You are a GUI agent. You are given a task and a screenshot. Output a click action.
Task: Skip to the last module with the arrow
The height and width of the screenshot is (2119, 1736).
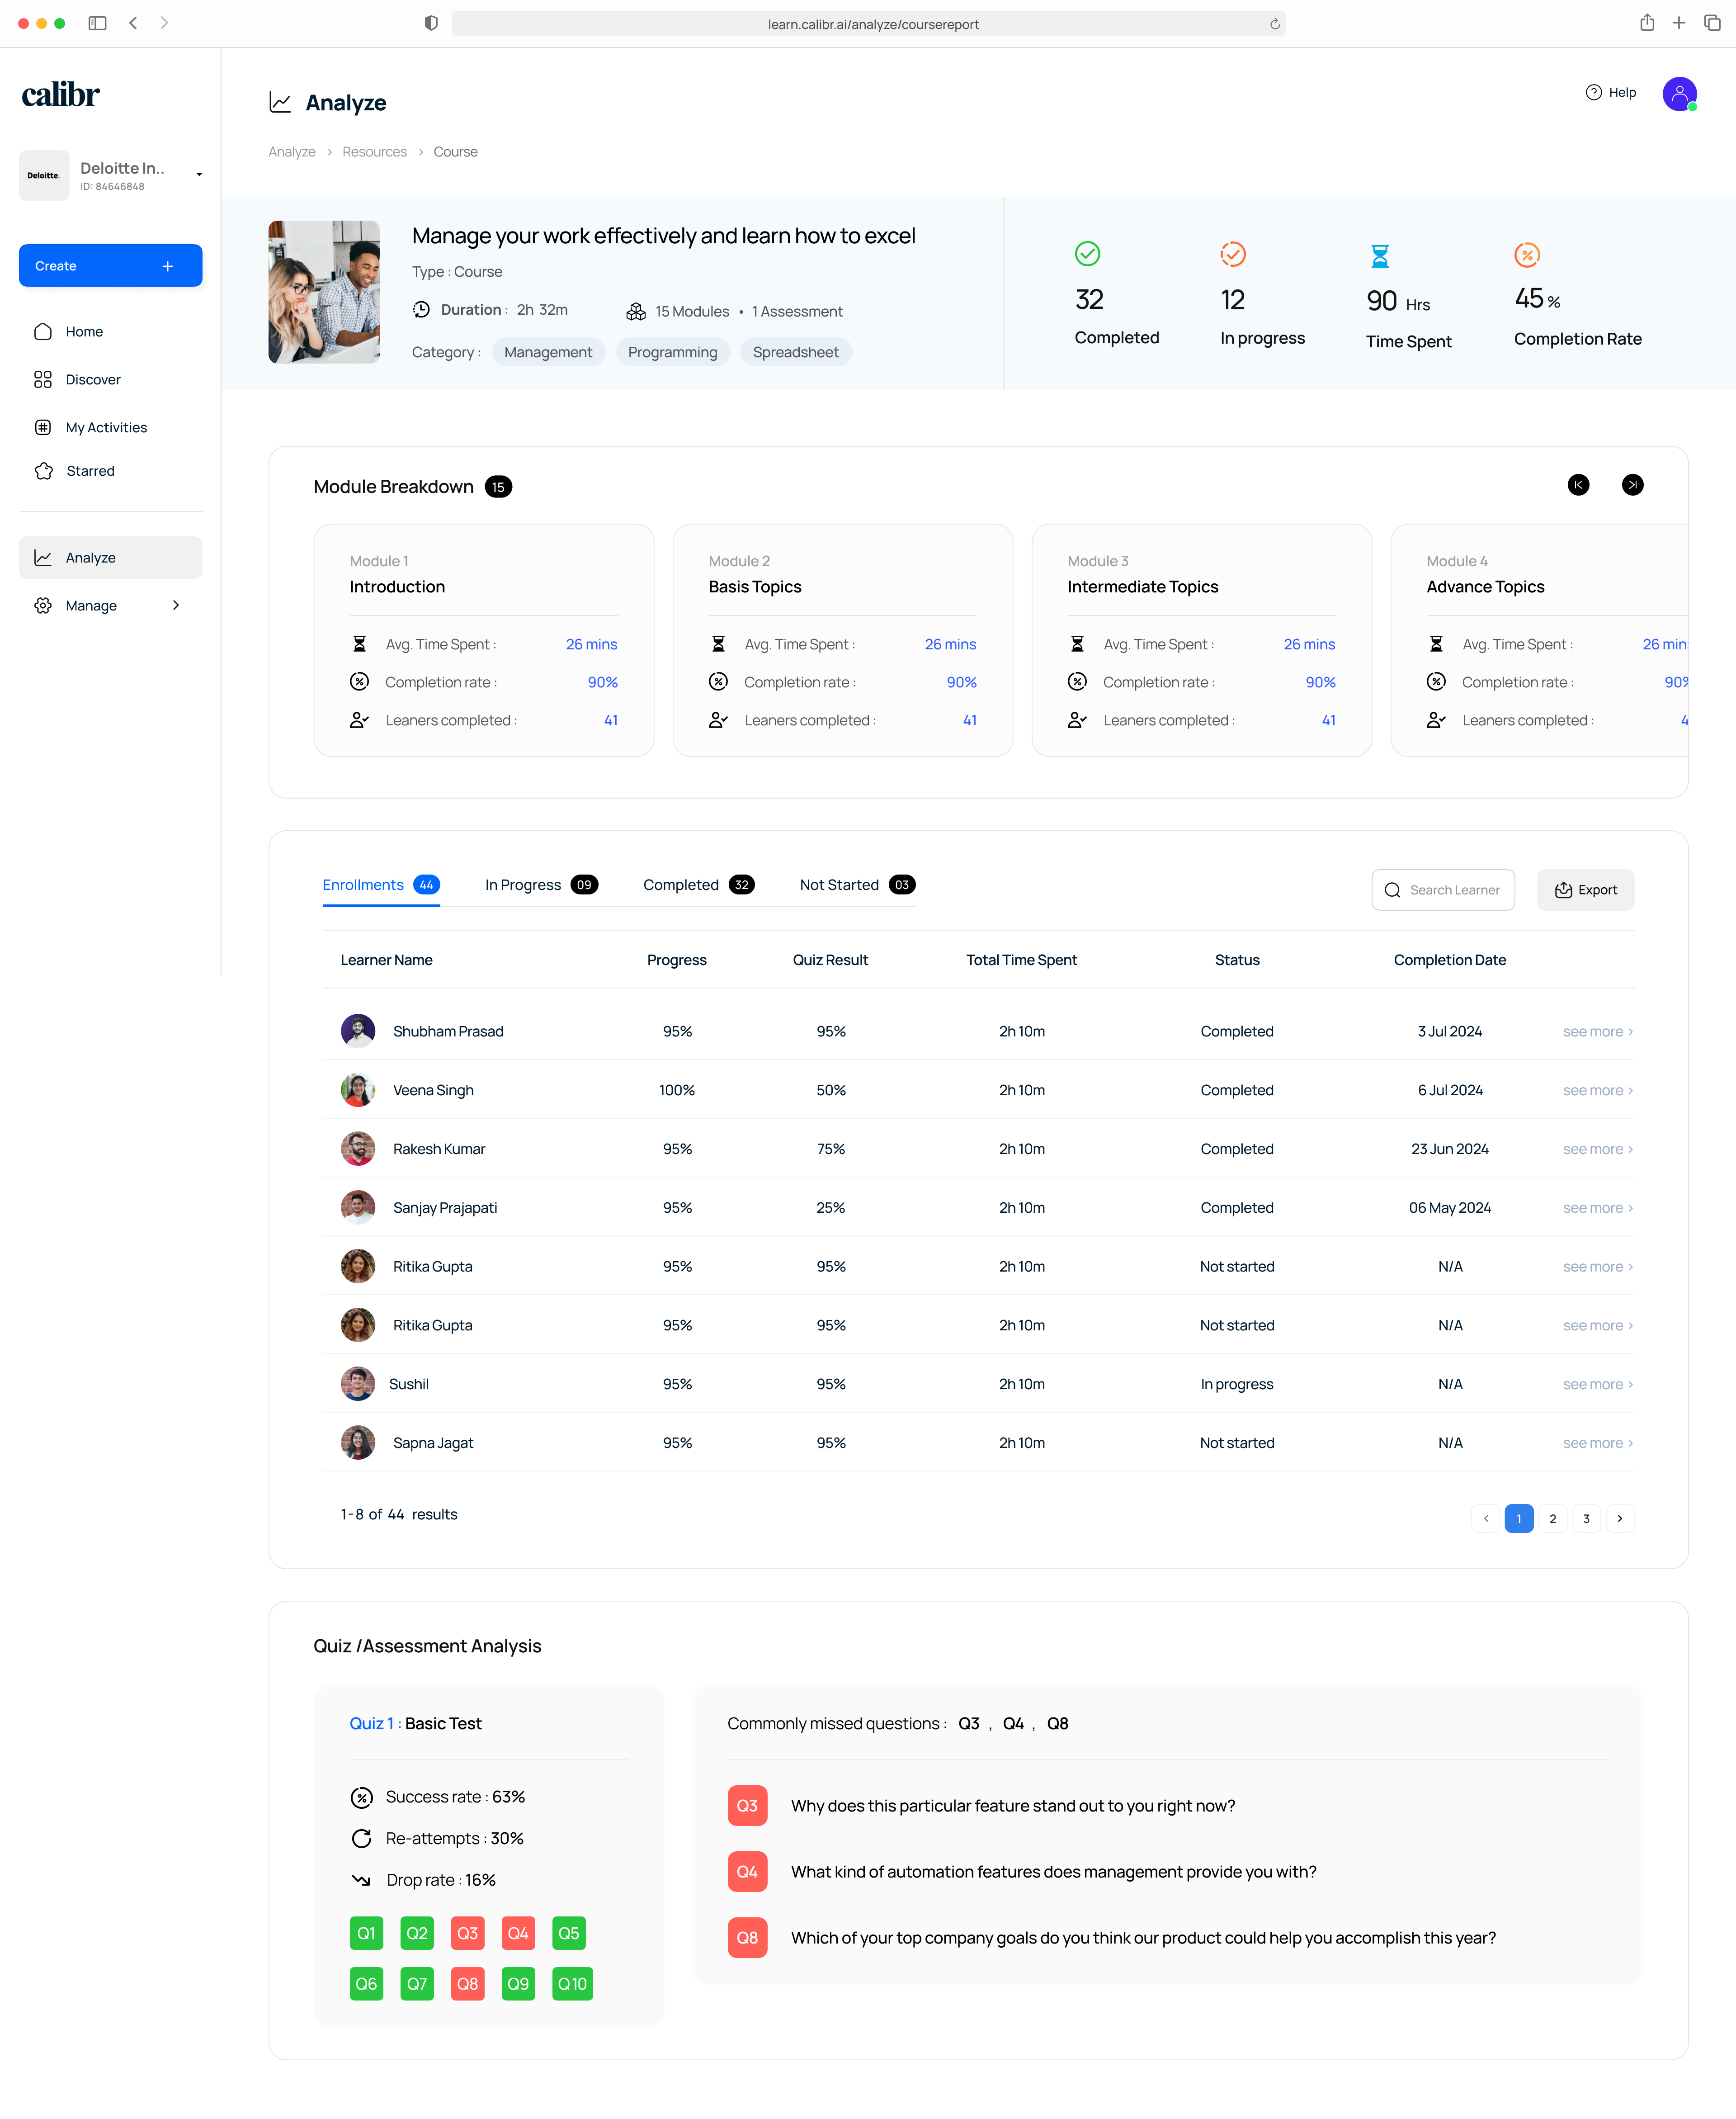pos(1632,485)
